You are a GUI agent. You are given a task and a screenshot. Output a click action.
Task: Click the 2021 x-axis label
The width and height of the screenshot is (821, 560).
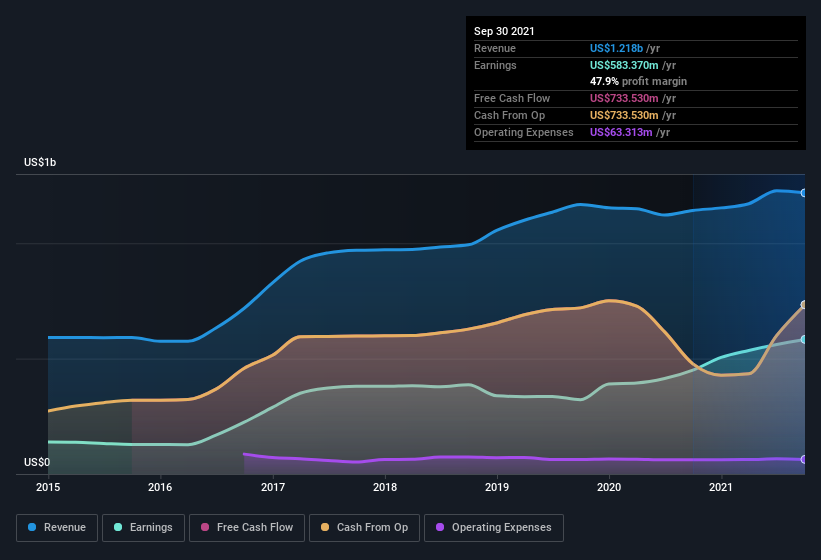pyautogui.click(x=721, y=487)
